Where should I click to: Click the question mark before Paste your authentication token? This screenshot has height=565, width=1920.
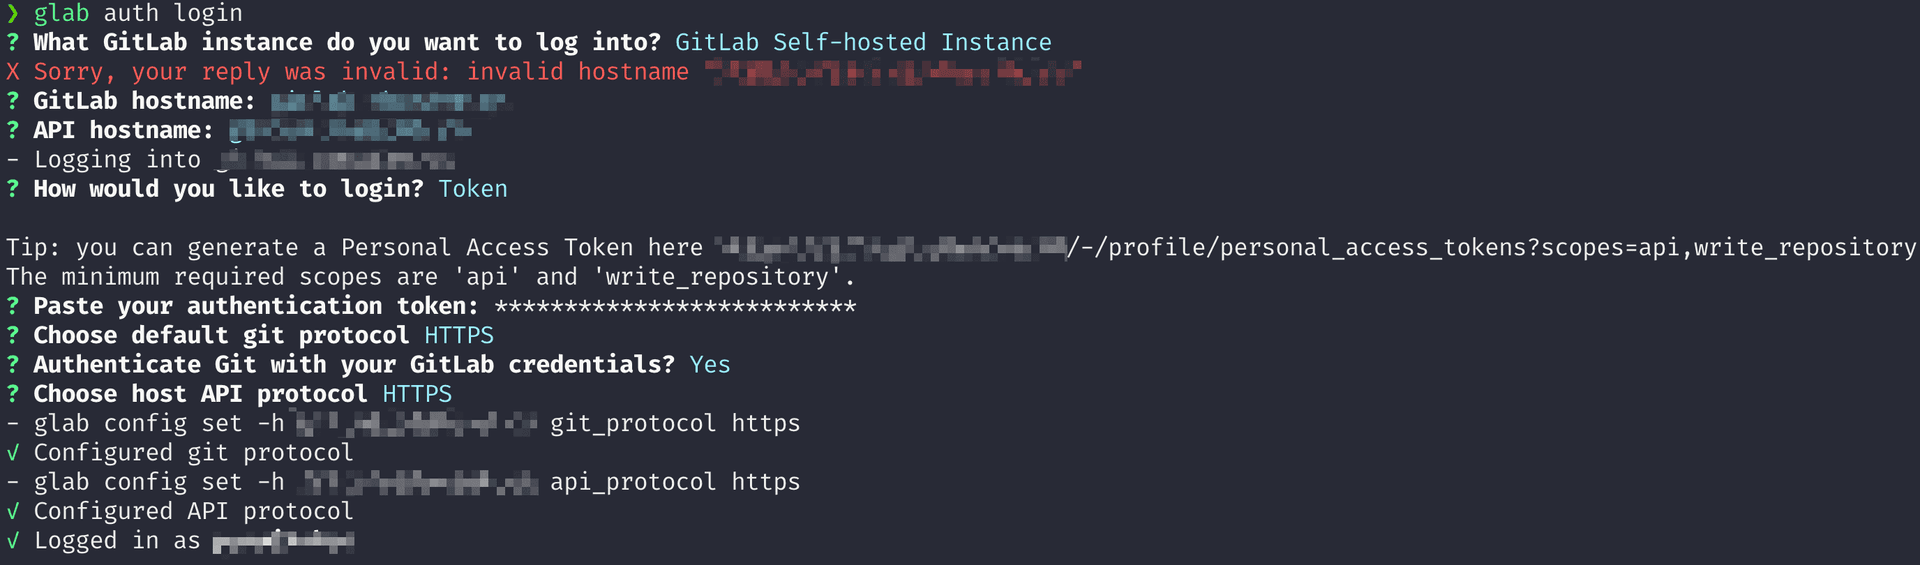coord(13,306)
